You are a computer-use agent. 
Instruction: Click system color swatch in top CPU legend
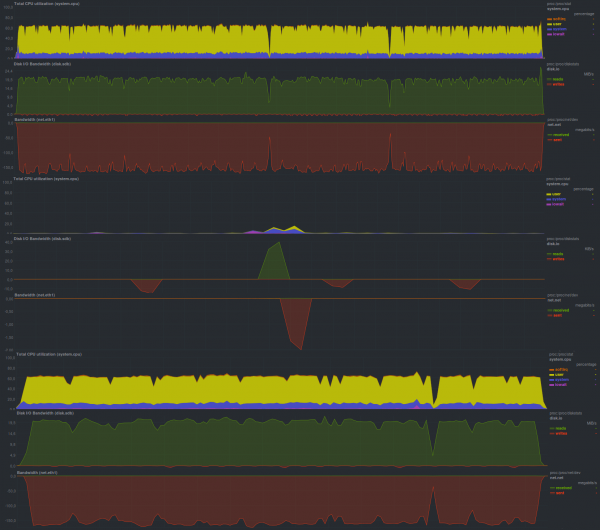(x=549, y=30)
